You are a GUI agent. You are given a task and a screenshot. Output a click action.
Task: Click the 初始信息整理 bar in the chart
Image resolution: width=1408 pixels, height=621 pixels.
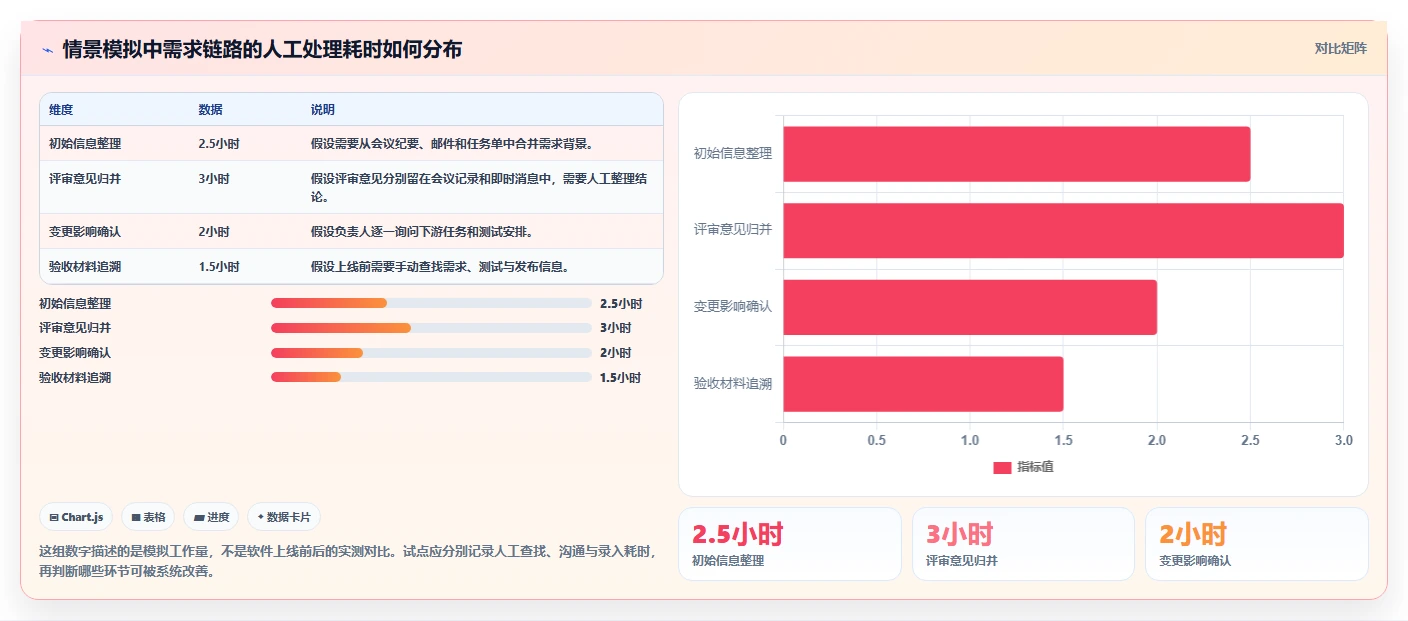tap(1016, 154)
